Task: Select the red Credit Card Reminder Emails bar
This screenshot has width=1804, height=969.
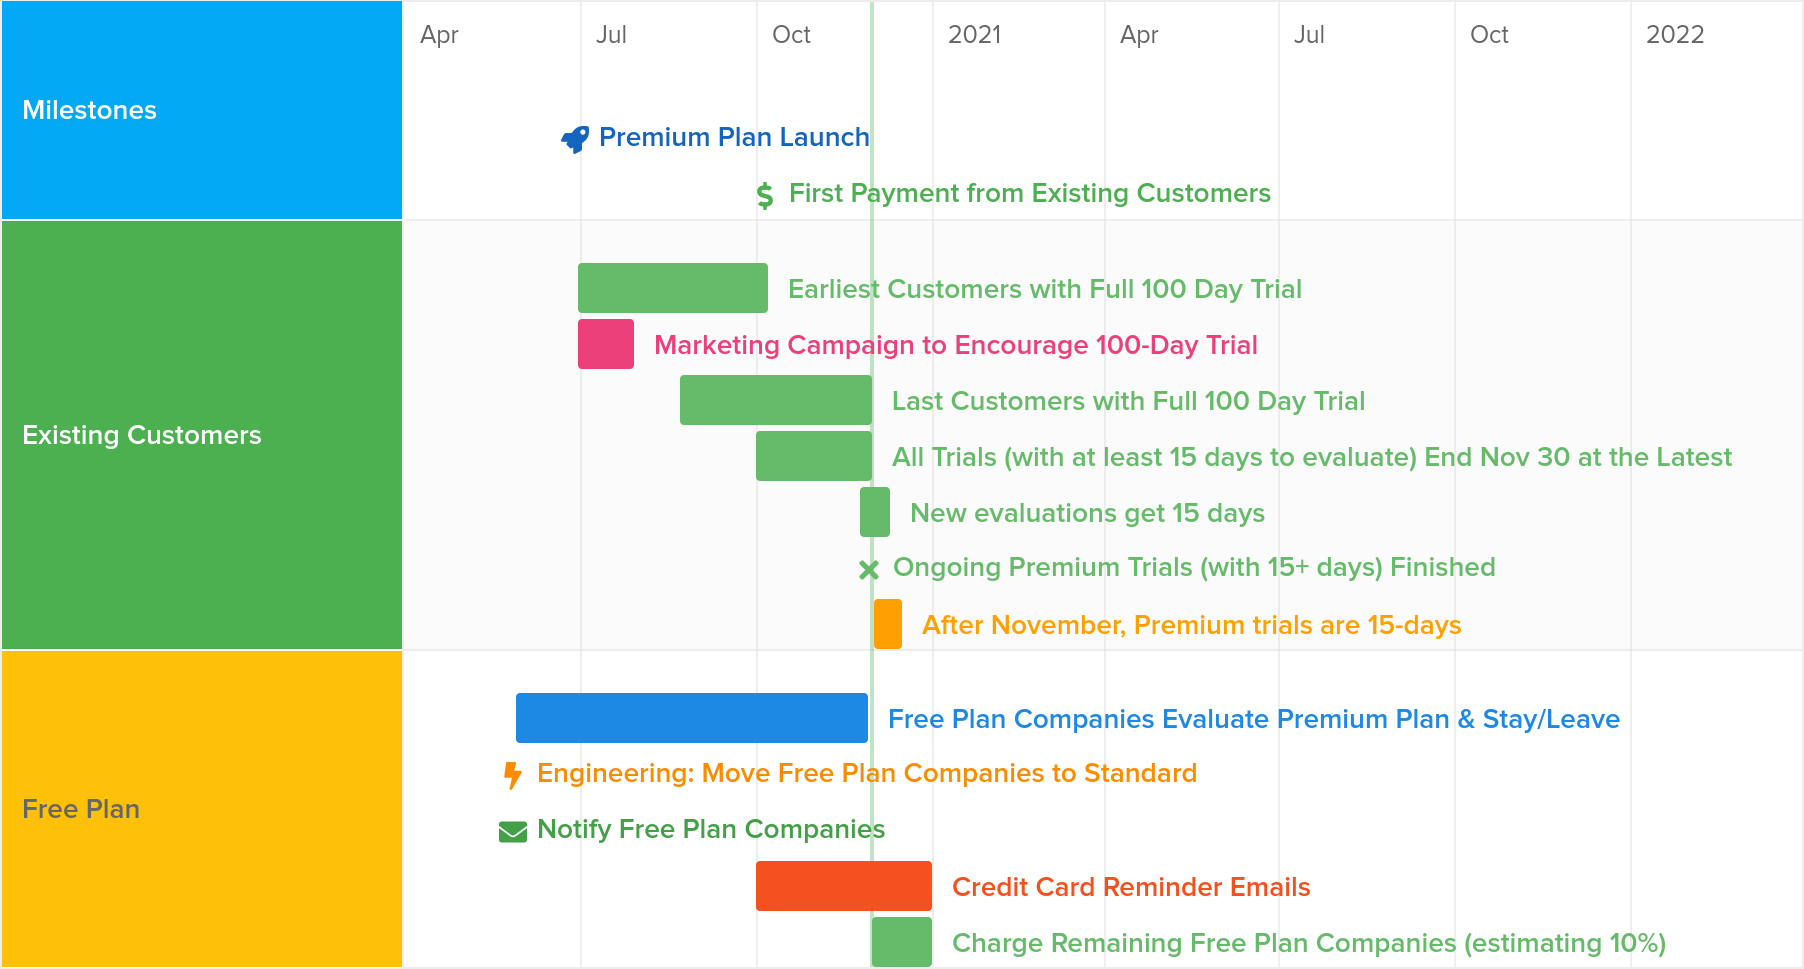Action: (844, 886)
